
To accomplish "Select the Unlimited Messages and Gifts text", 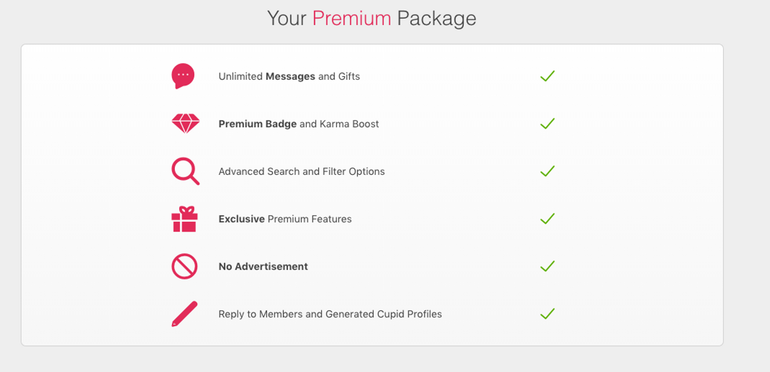I will pos(289,77).
